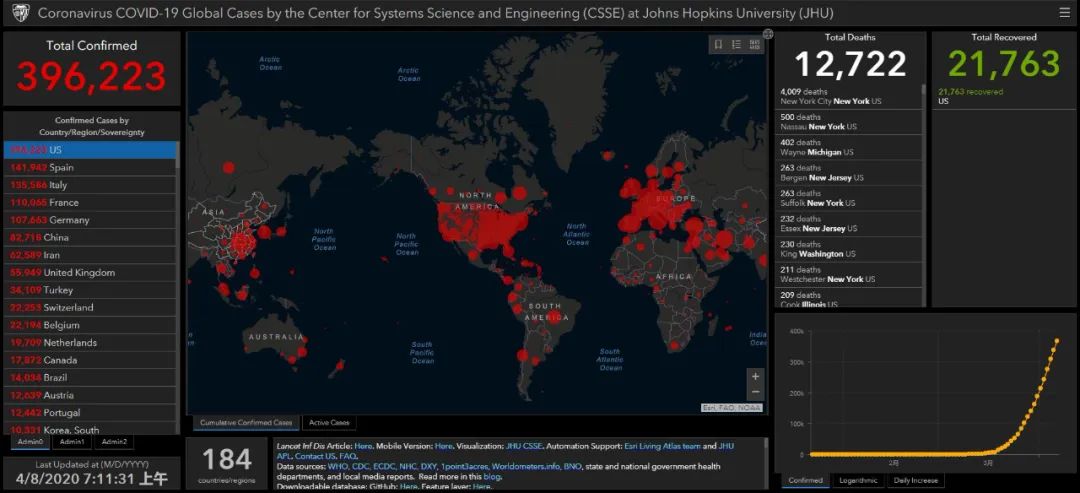Switch to Active Cases map tab
Viewport: 1080px width, 493px height.
[329, 423]
